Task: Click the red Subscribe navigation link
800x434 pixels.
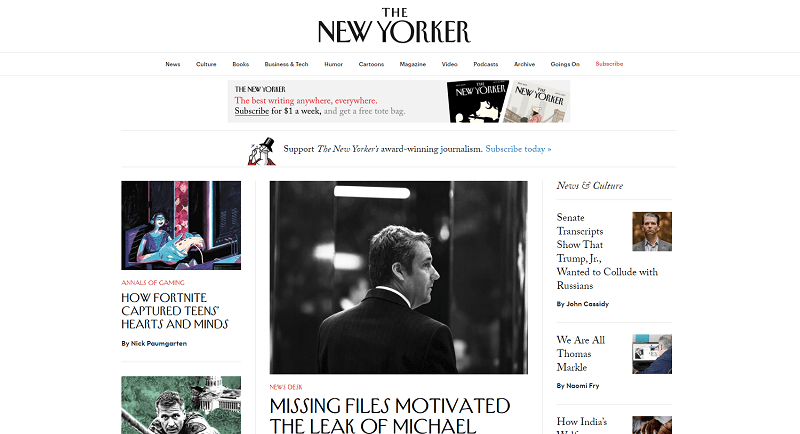Action: [609, 64]
